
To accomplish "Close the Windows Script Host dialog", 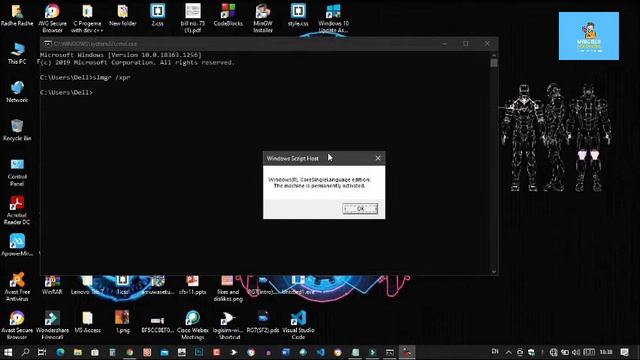I will click(378, 158).
